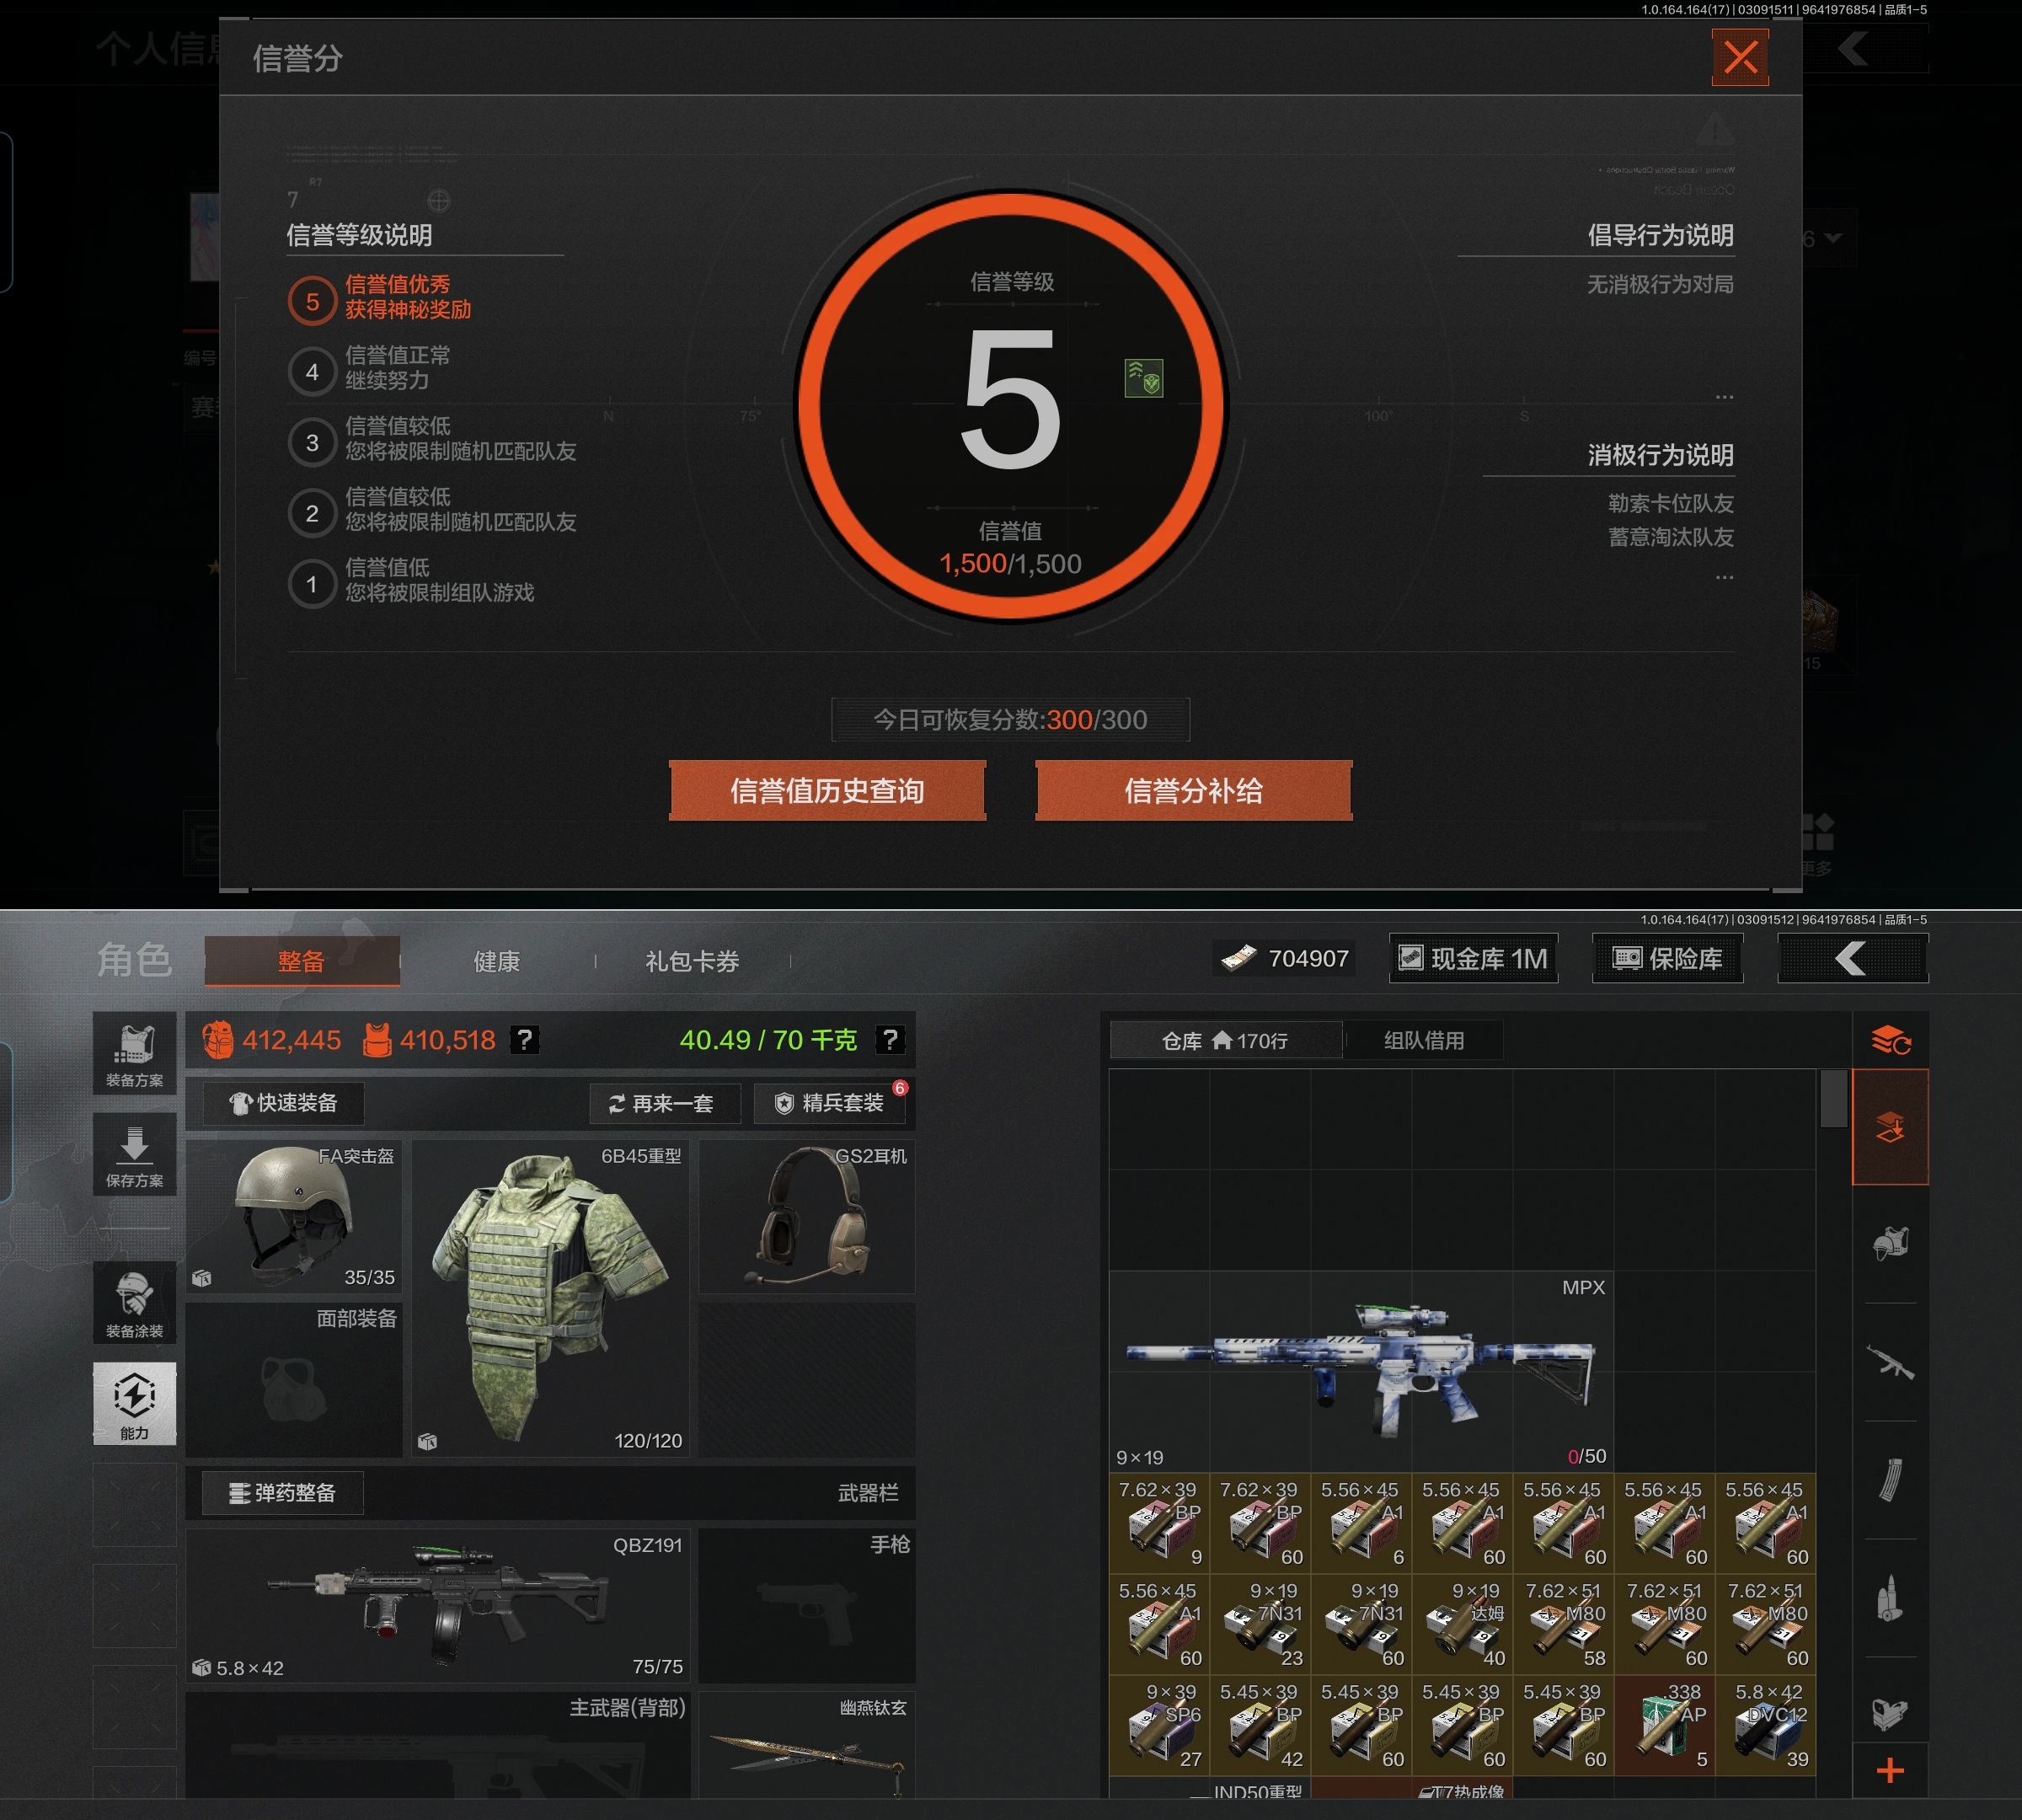Click the 保存方案 save loadout icon
This screenshot has width=2022, height=1820.
(x=134, y=1154)
